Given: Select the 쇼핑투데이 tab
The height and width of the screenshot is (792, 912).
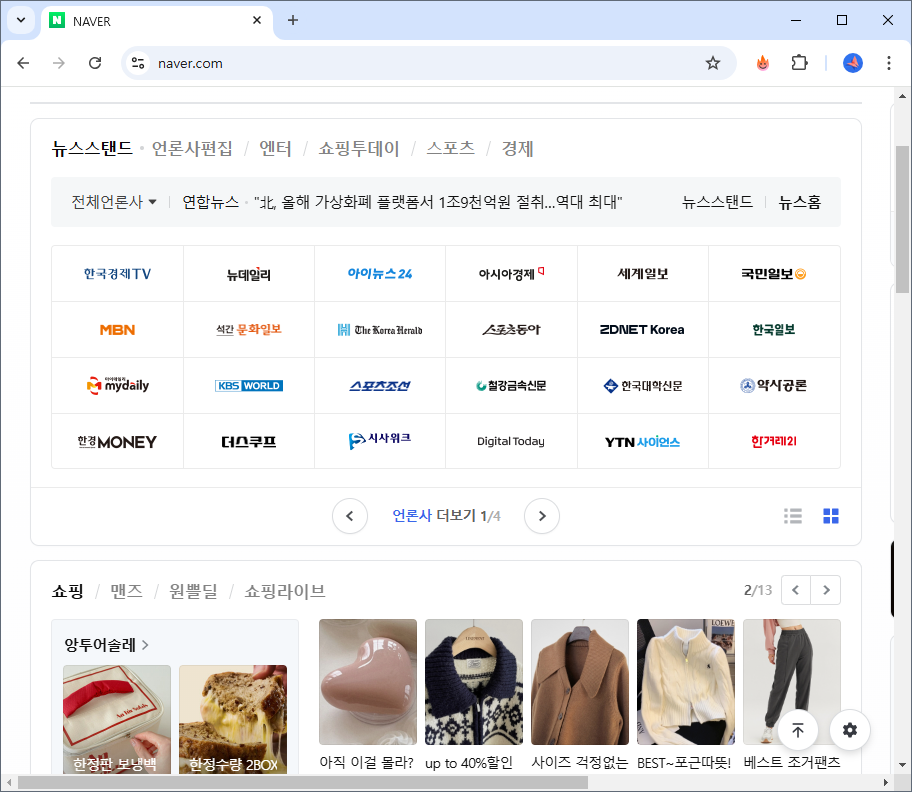Looking at the screenshot, I should [x=359, y=148].
